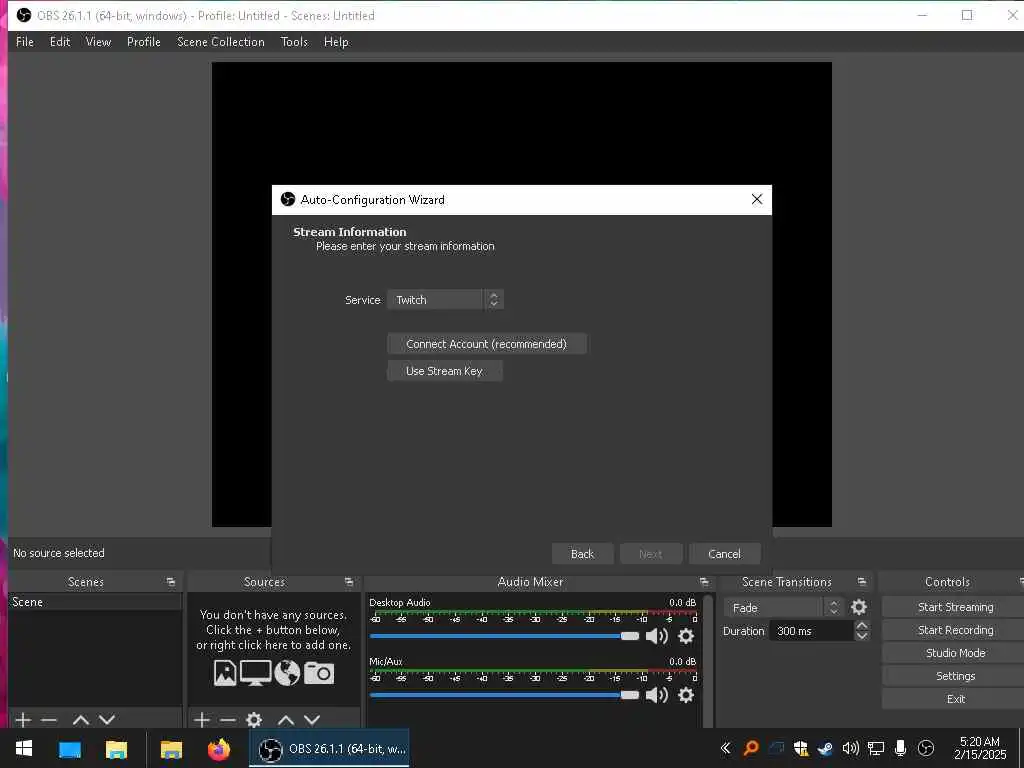Click Steam tray icon

click(825, 748)
